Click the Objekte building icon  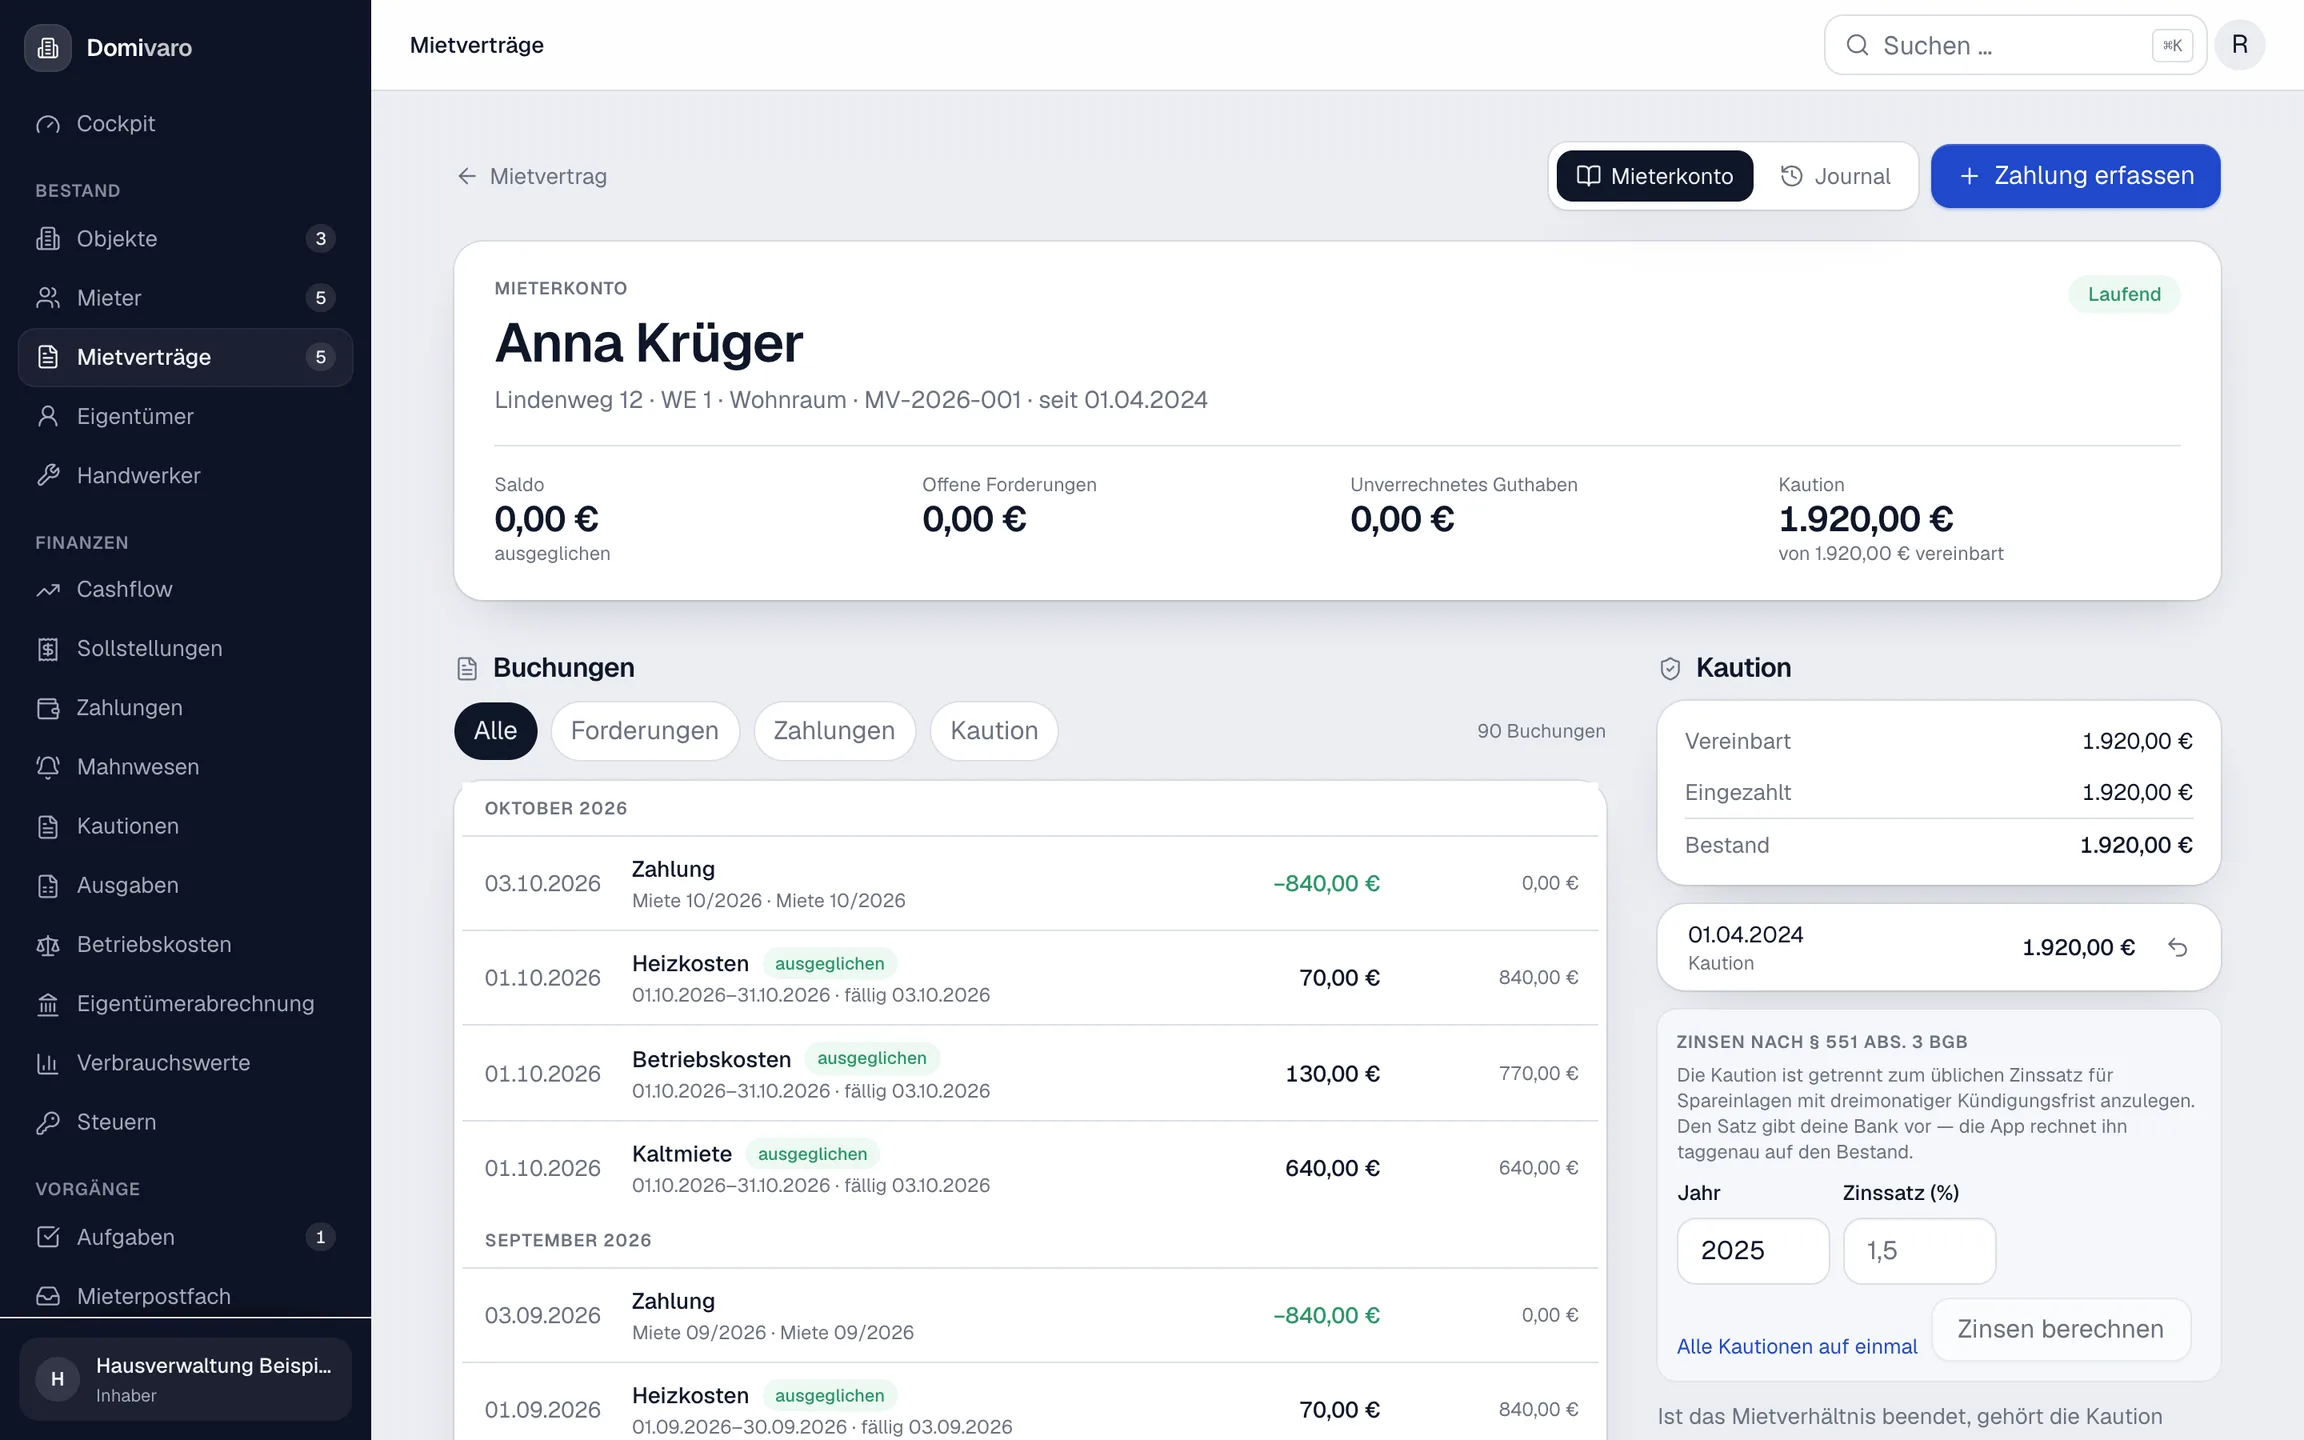pos(48,239)
